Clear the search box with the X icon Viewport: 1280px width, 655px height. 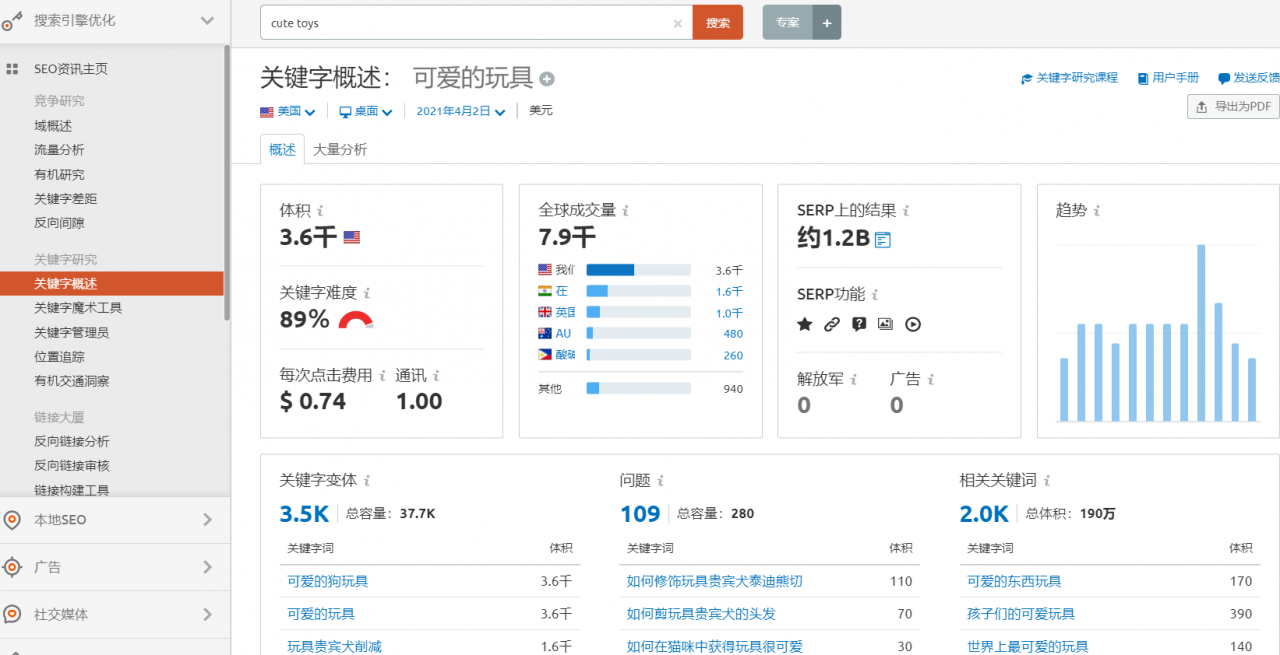[x=677, y=23]
